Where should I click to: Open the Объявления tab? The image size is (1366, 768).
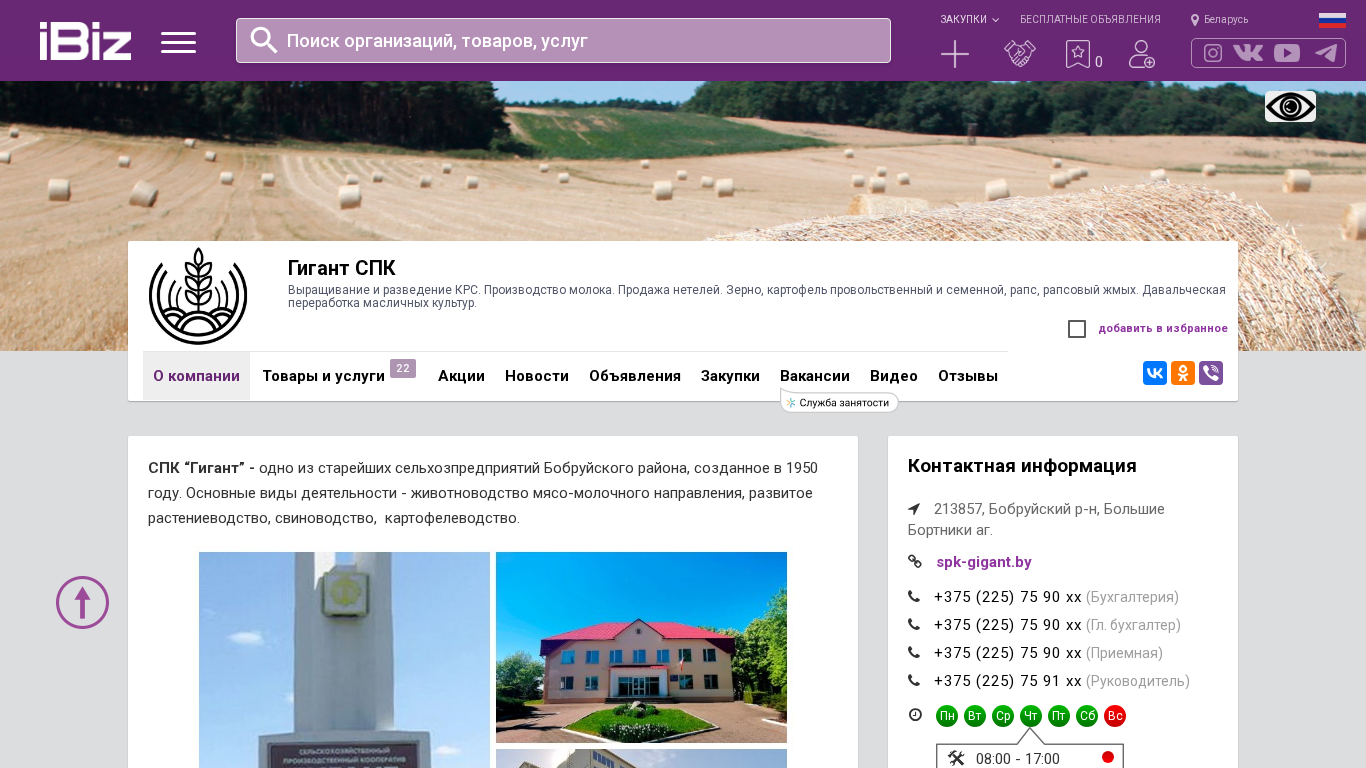[x=635, y=376]
